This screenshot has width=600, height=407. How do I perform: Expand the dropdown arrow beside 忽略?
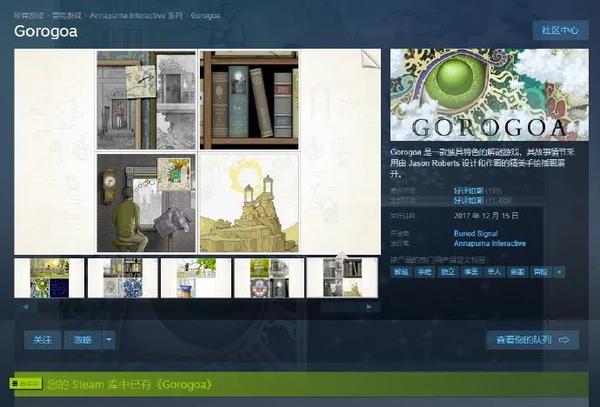[x=109, y=340]
